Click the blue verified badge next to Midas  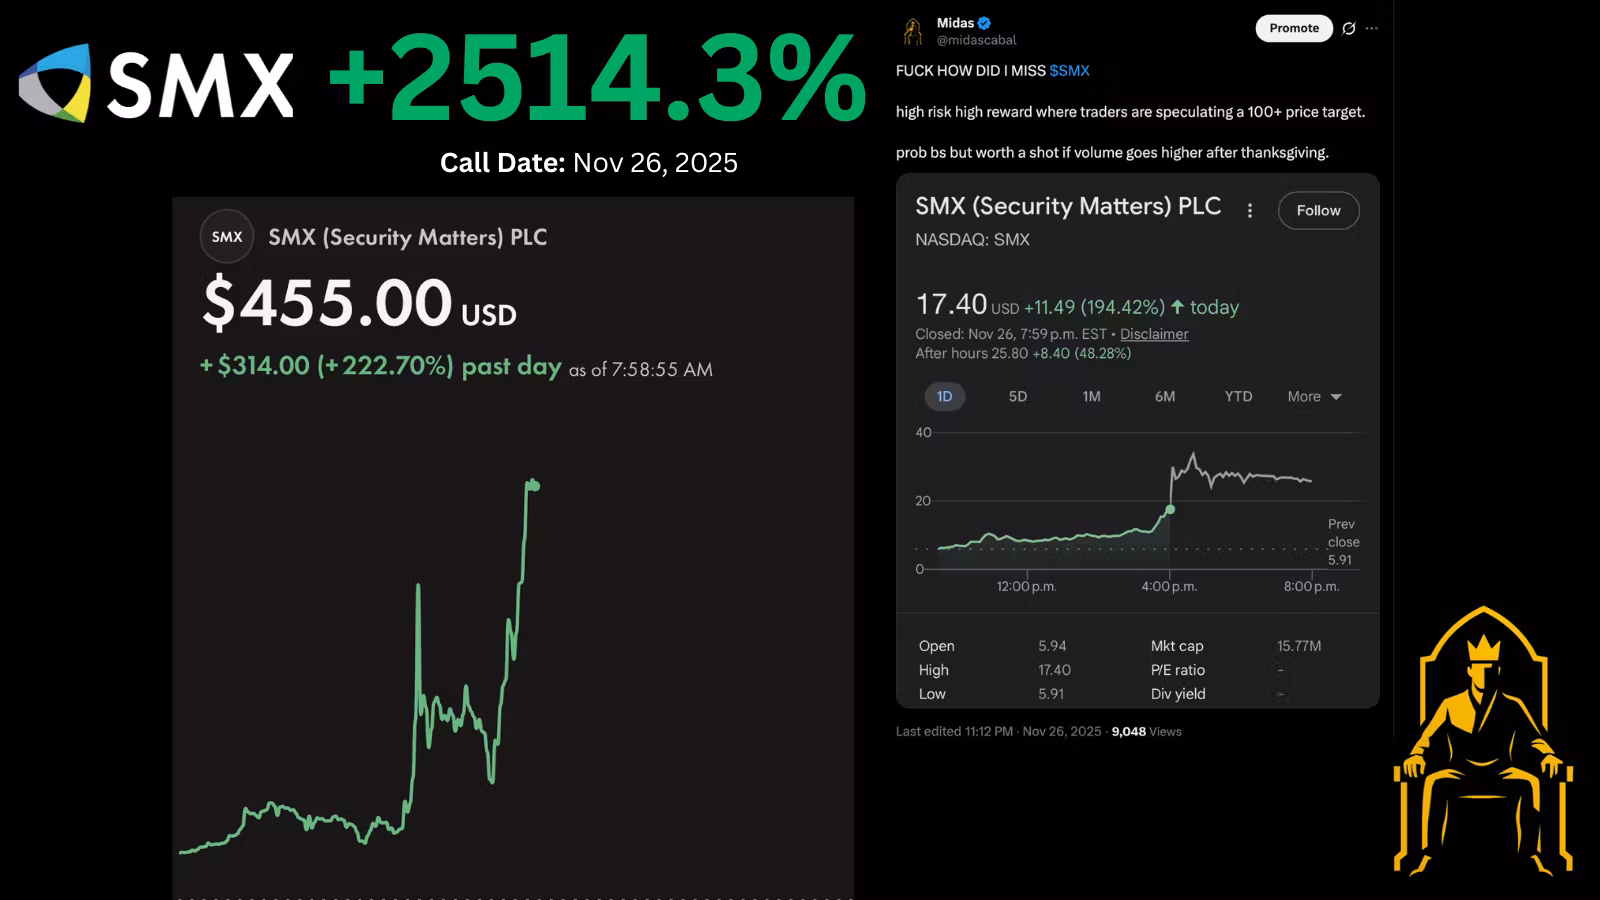(985, 23)
